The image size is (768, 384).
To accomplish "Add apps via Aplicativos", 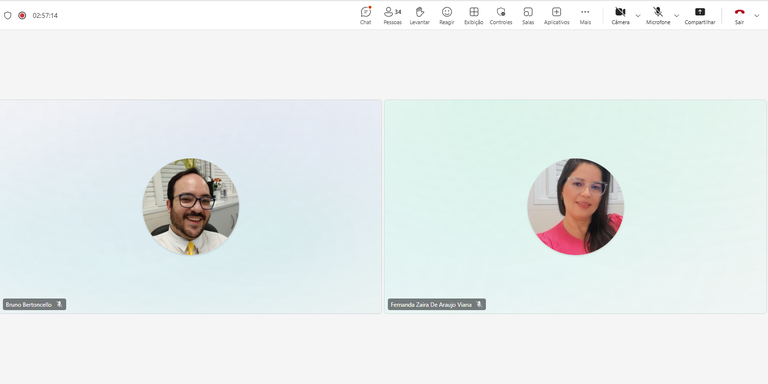I will (556, 15).
